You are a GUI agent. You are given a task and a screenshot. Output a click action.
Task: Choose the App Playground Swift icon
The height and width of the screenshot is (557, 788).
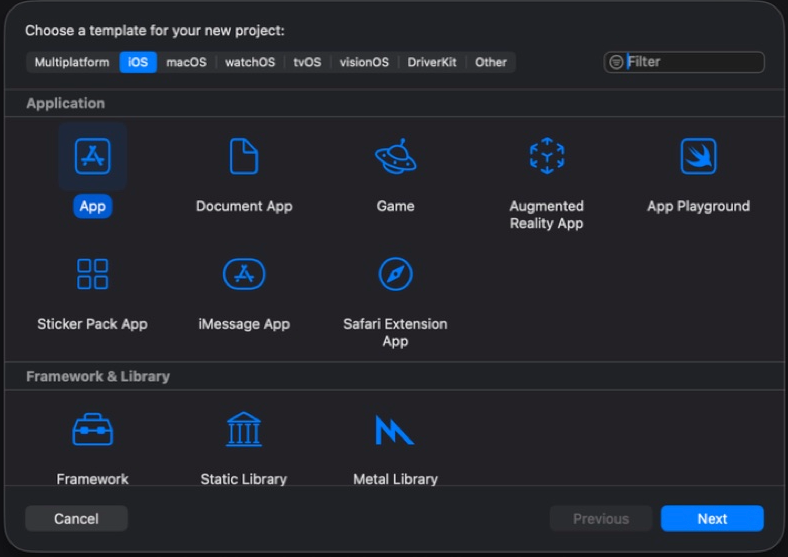[699, 156]
